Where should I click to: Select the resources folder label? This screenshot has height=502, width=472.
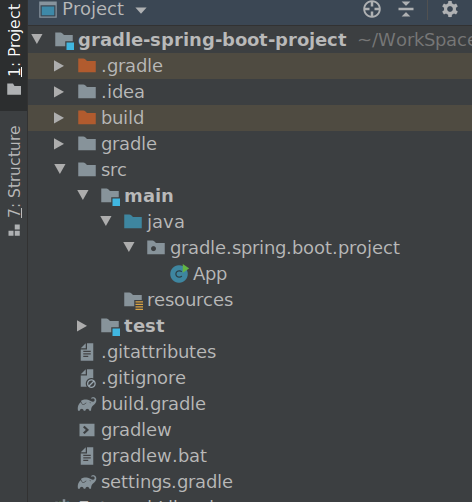(190, 300)
